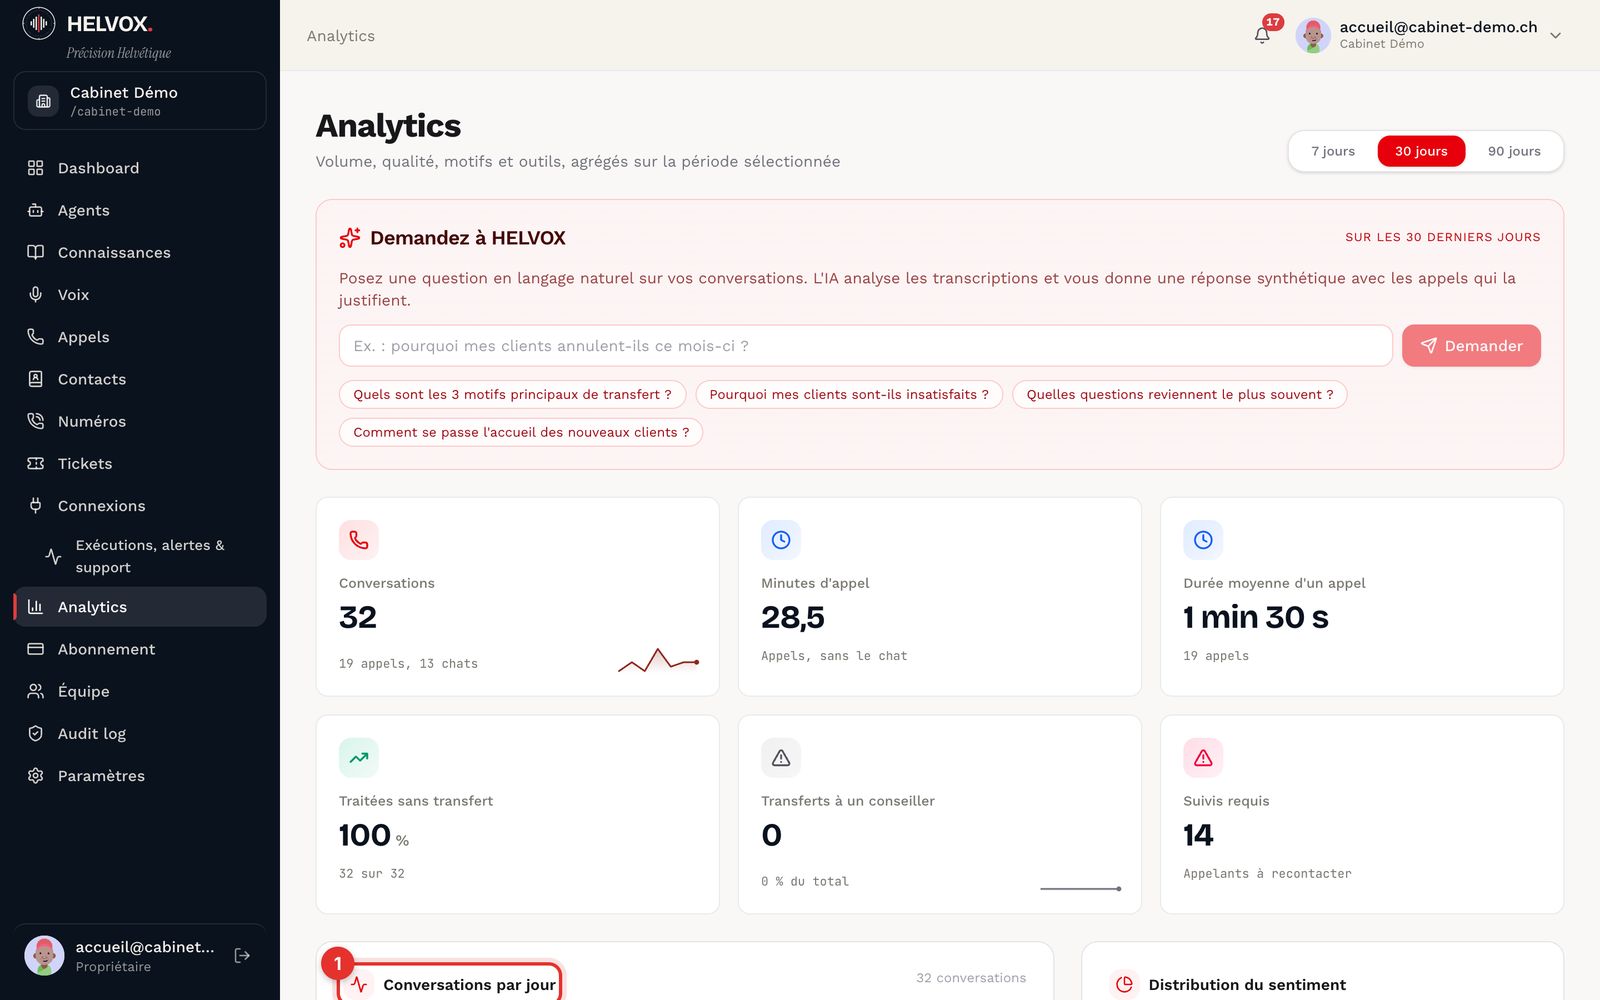Choose suggestion about 3 motifs principaux de transfert
The width and height of the screenshot is (1600, 1000).
click(512, 395)
